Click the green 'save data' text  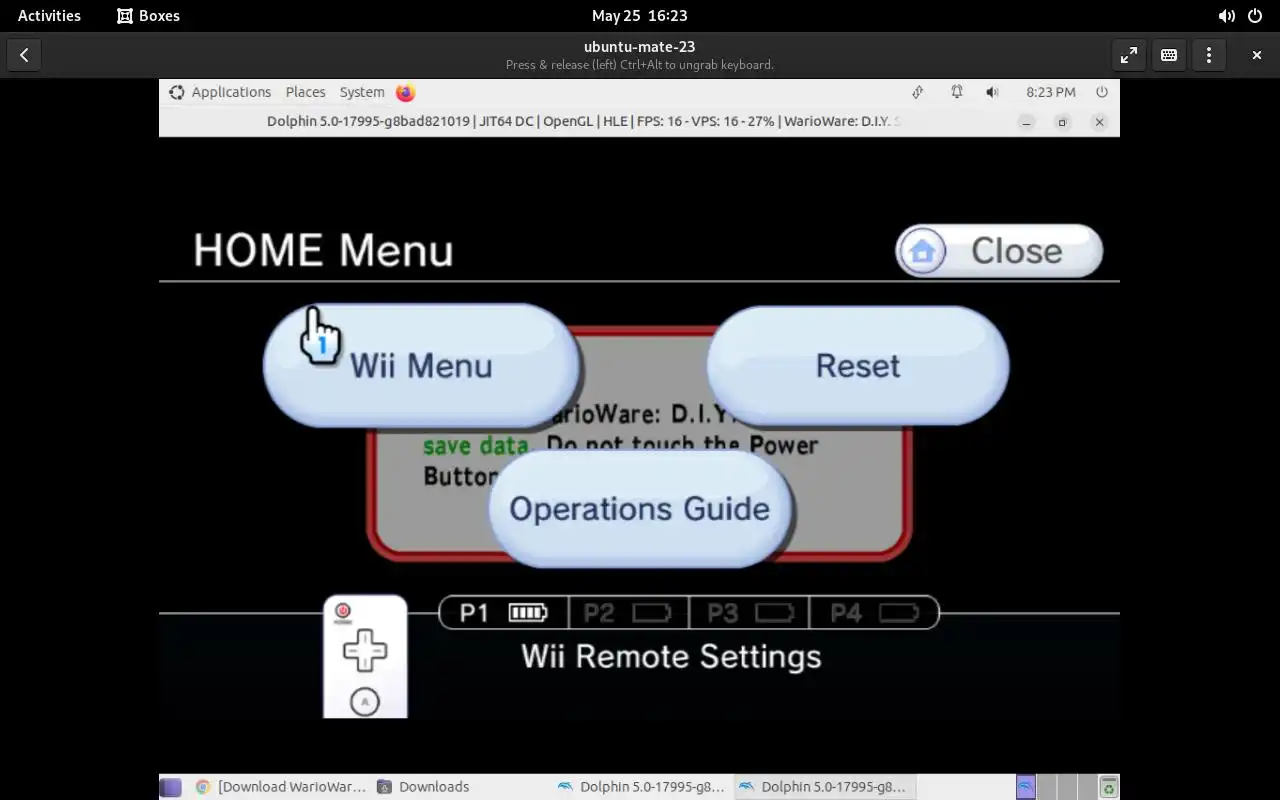pyautogui.click(x=475, y=446)
